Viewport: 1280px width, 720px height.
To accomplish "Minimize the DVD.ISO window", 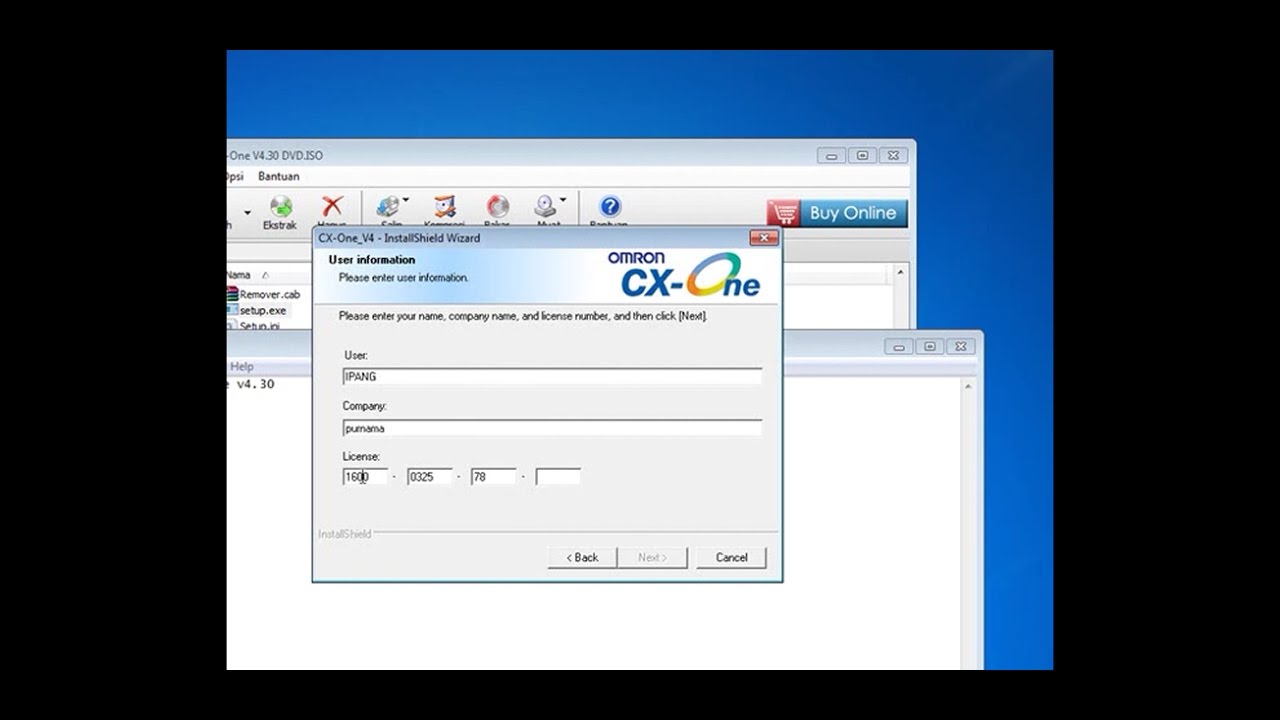I will [x=831, y=156].
